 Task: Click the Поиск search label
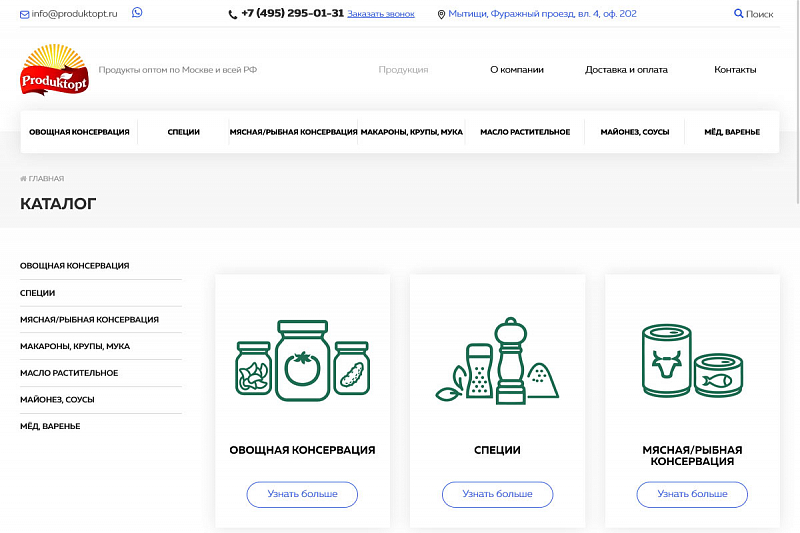point(759,14)
